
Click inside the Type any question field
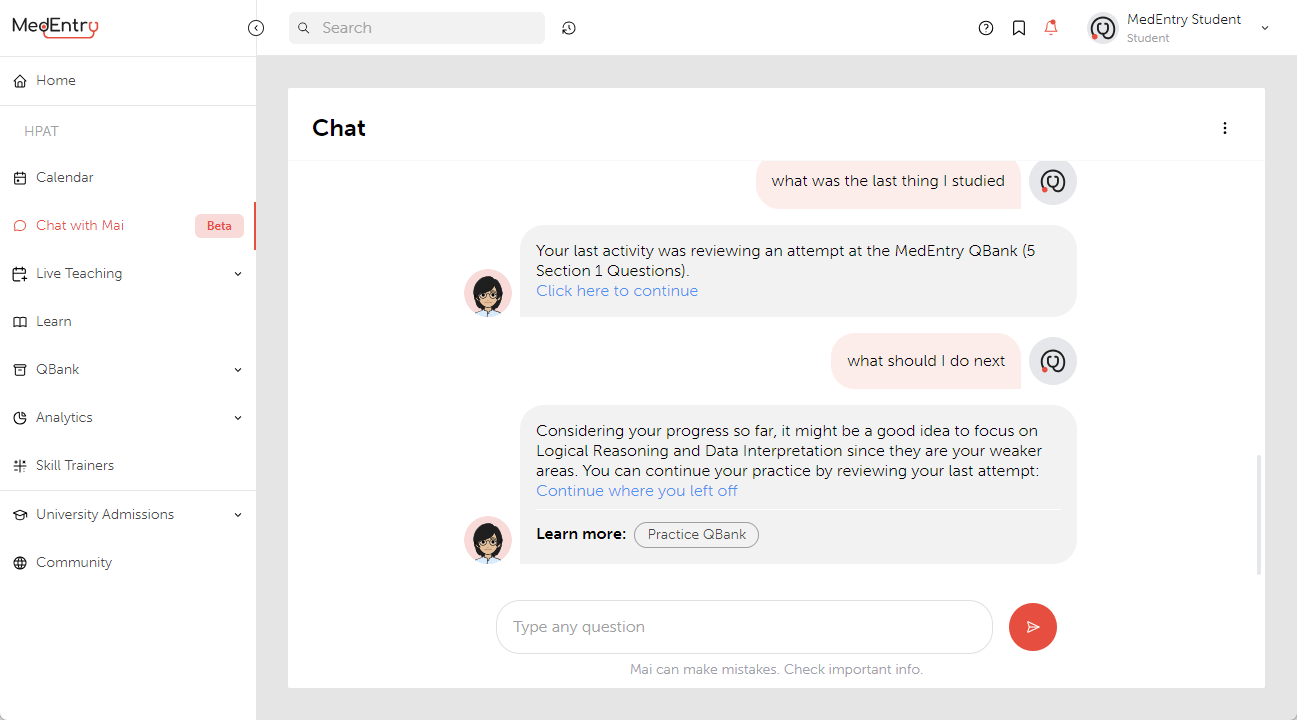(x=744, y=626)
